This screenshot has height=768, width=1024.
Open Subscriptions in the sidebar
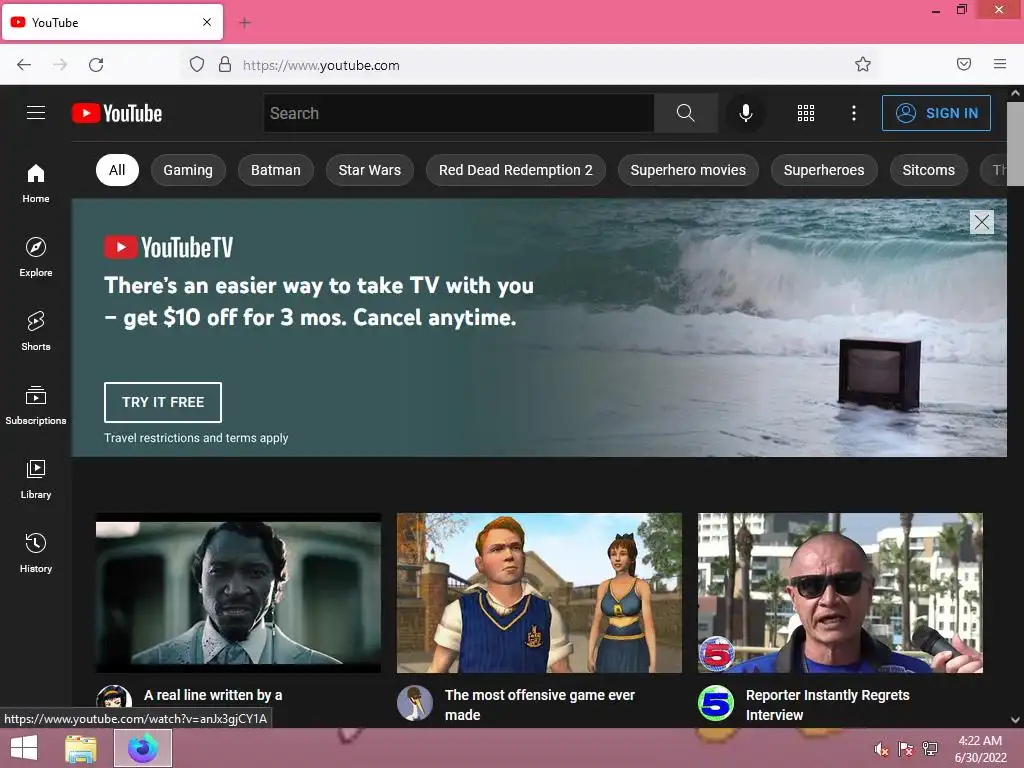36,405
